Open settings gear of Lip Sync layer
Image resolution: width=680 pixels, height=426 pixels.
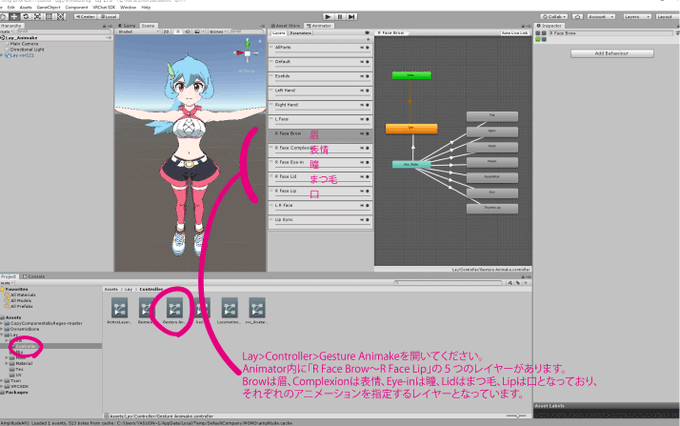tap(367, 220)
